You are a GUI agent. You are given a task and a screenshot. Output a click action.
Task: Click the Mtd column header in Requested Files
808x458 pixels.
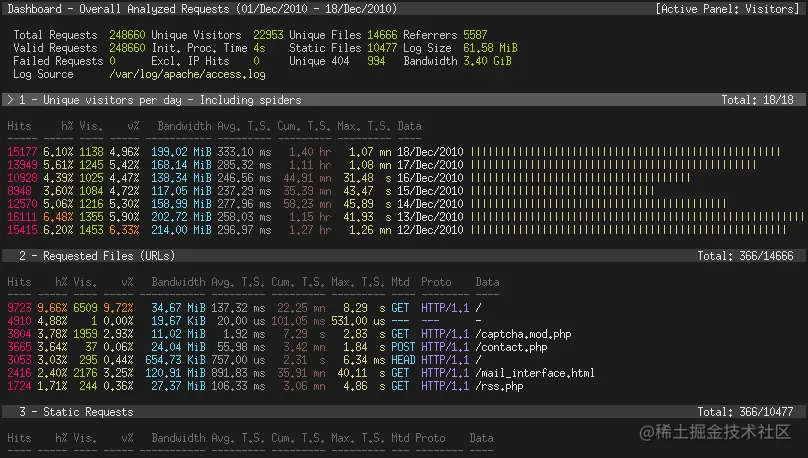(400, 282)
